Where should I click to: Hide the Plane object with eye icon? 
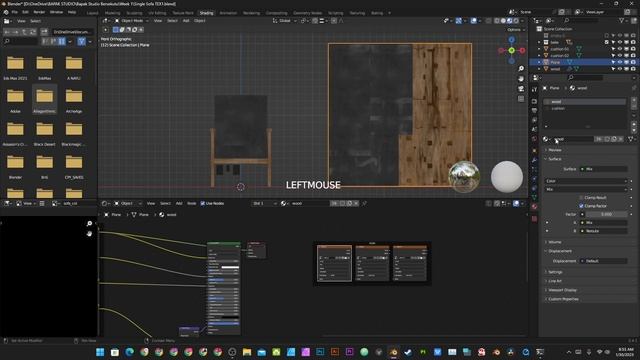pyautogui.click(x=620, y=62)
